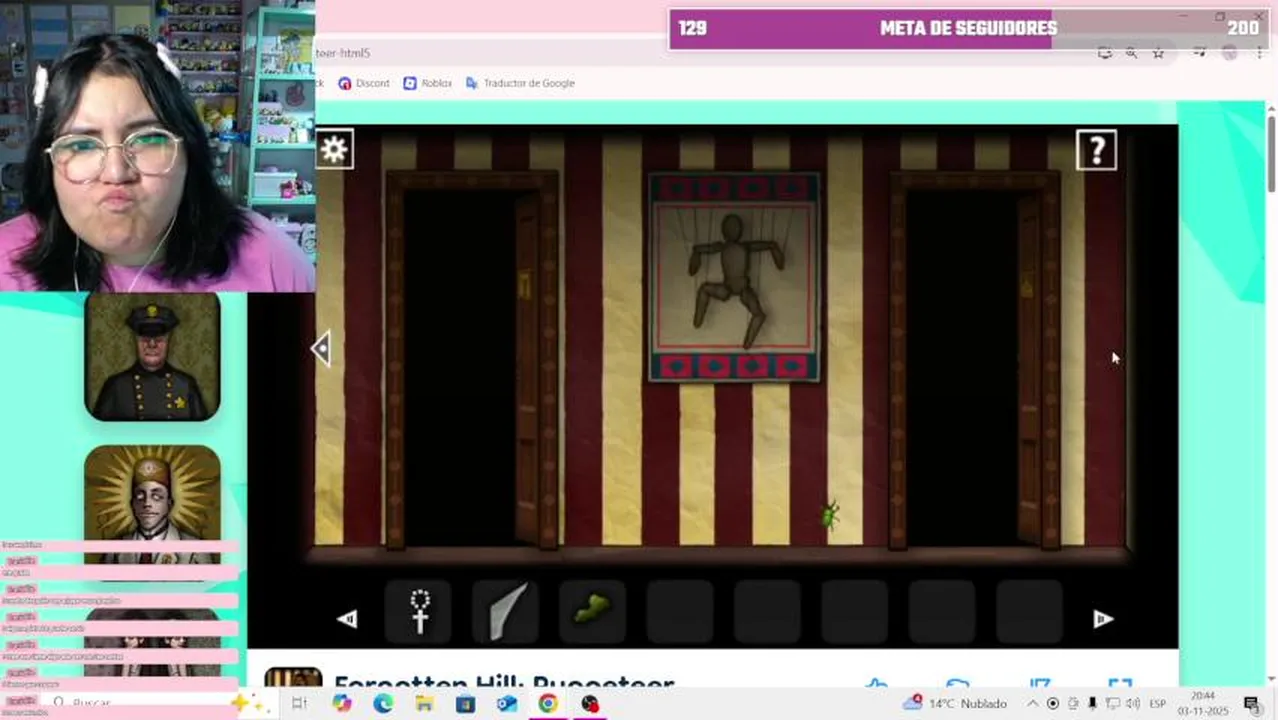
Task: Open the Chrome three-dot menu
Action: (1259, 53)
